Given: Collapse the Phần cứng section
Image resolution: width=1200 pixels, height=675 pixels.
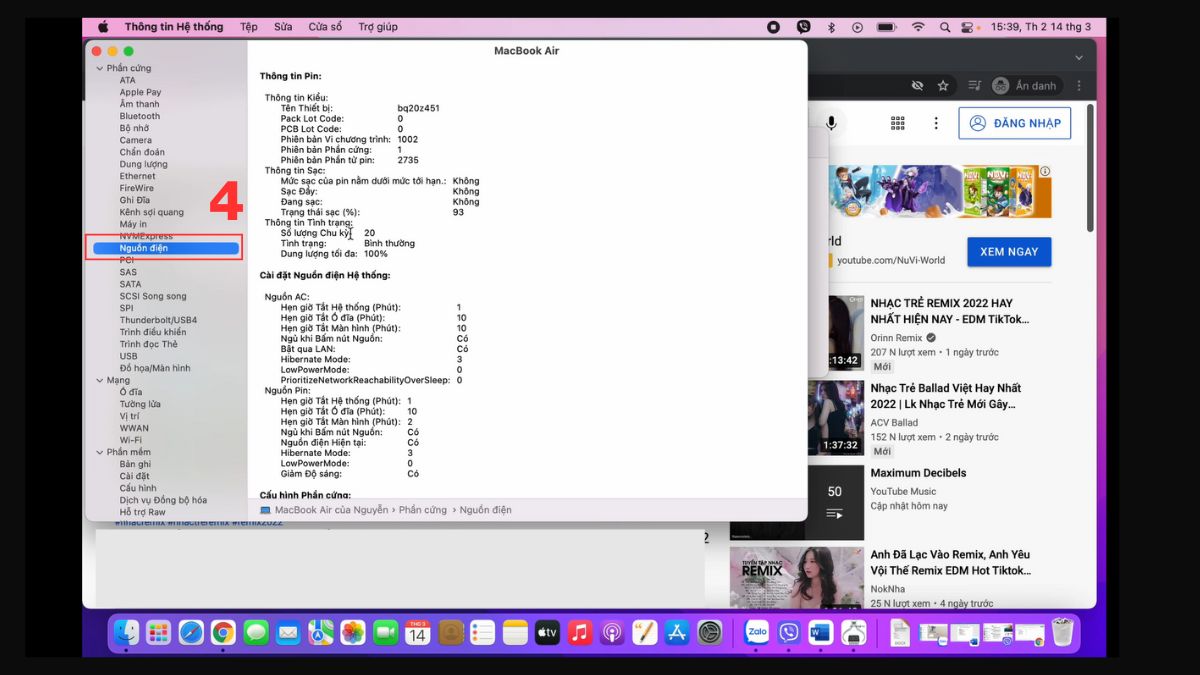Looking at the screenshot, I should tap(99, 68).
